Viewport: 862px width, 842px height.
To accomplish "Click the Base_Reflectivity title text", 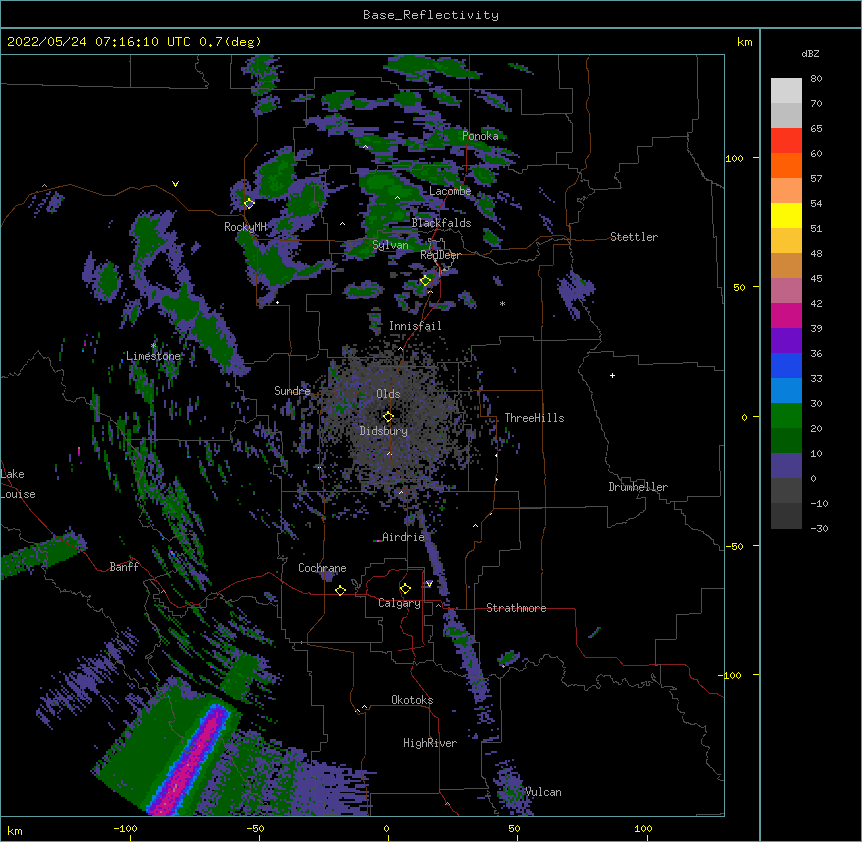I will 431,15.
